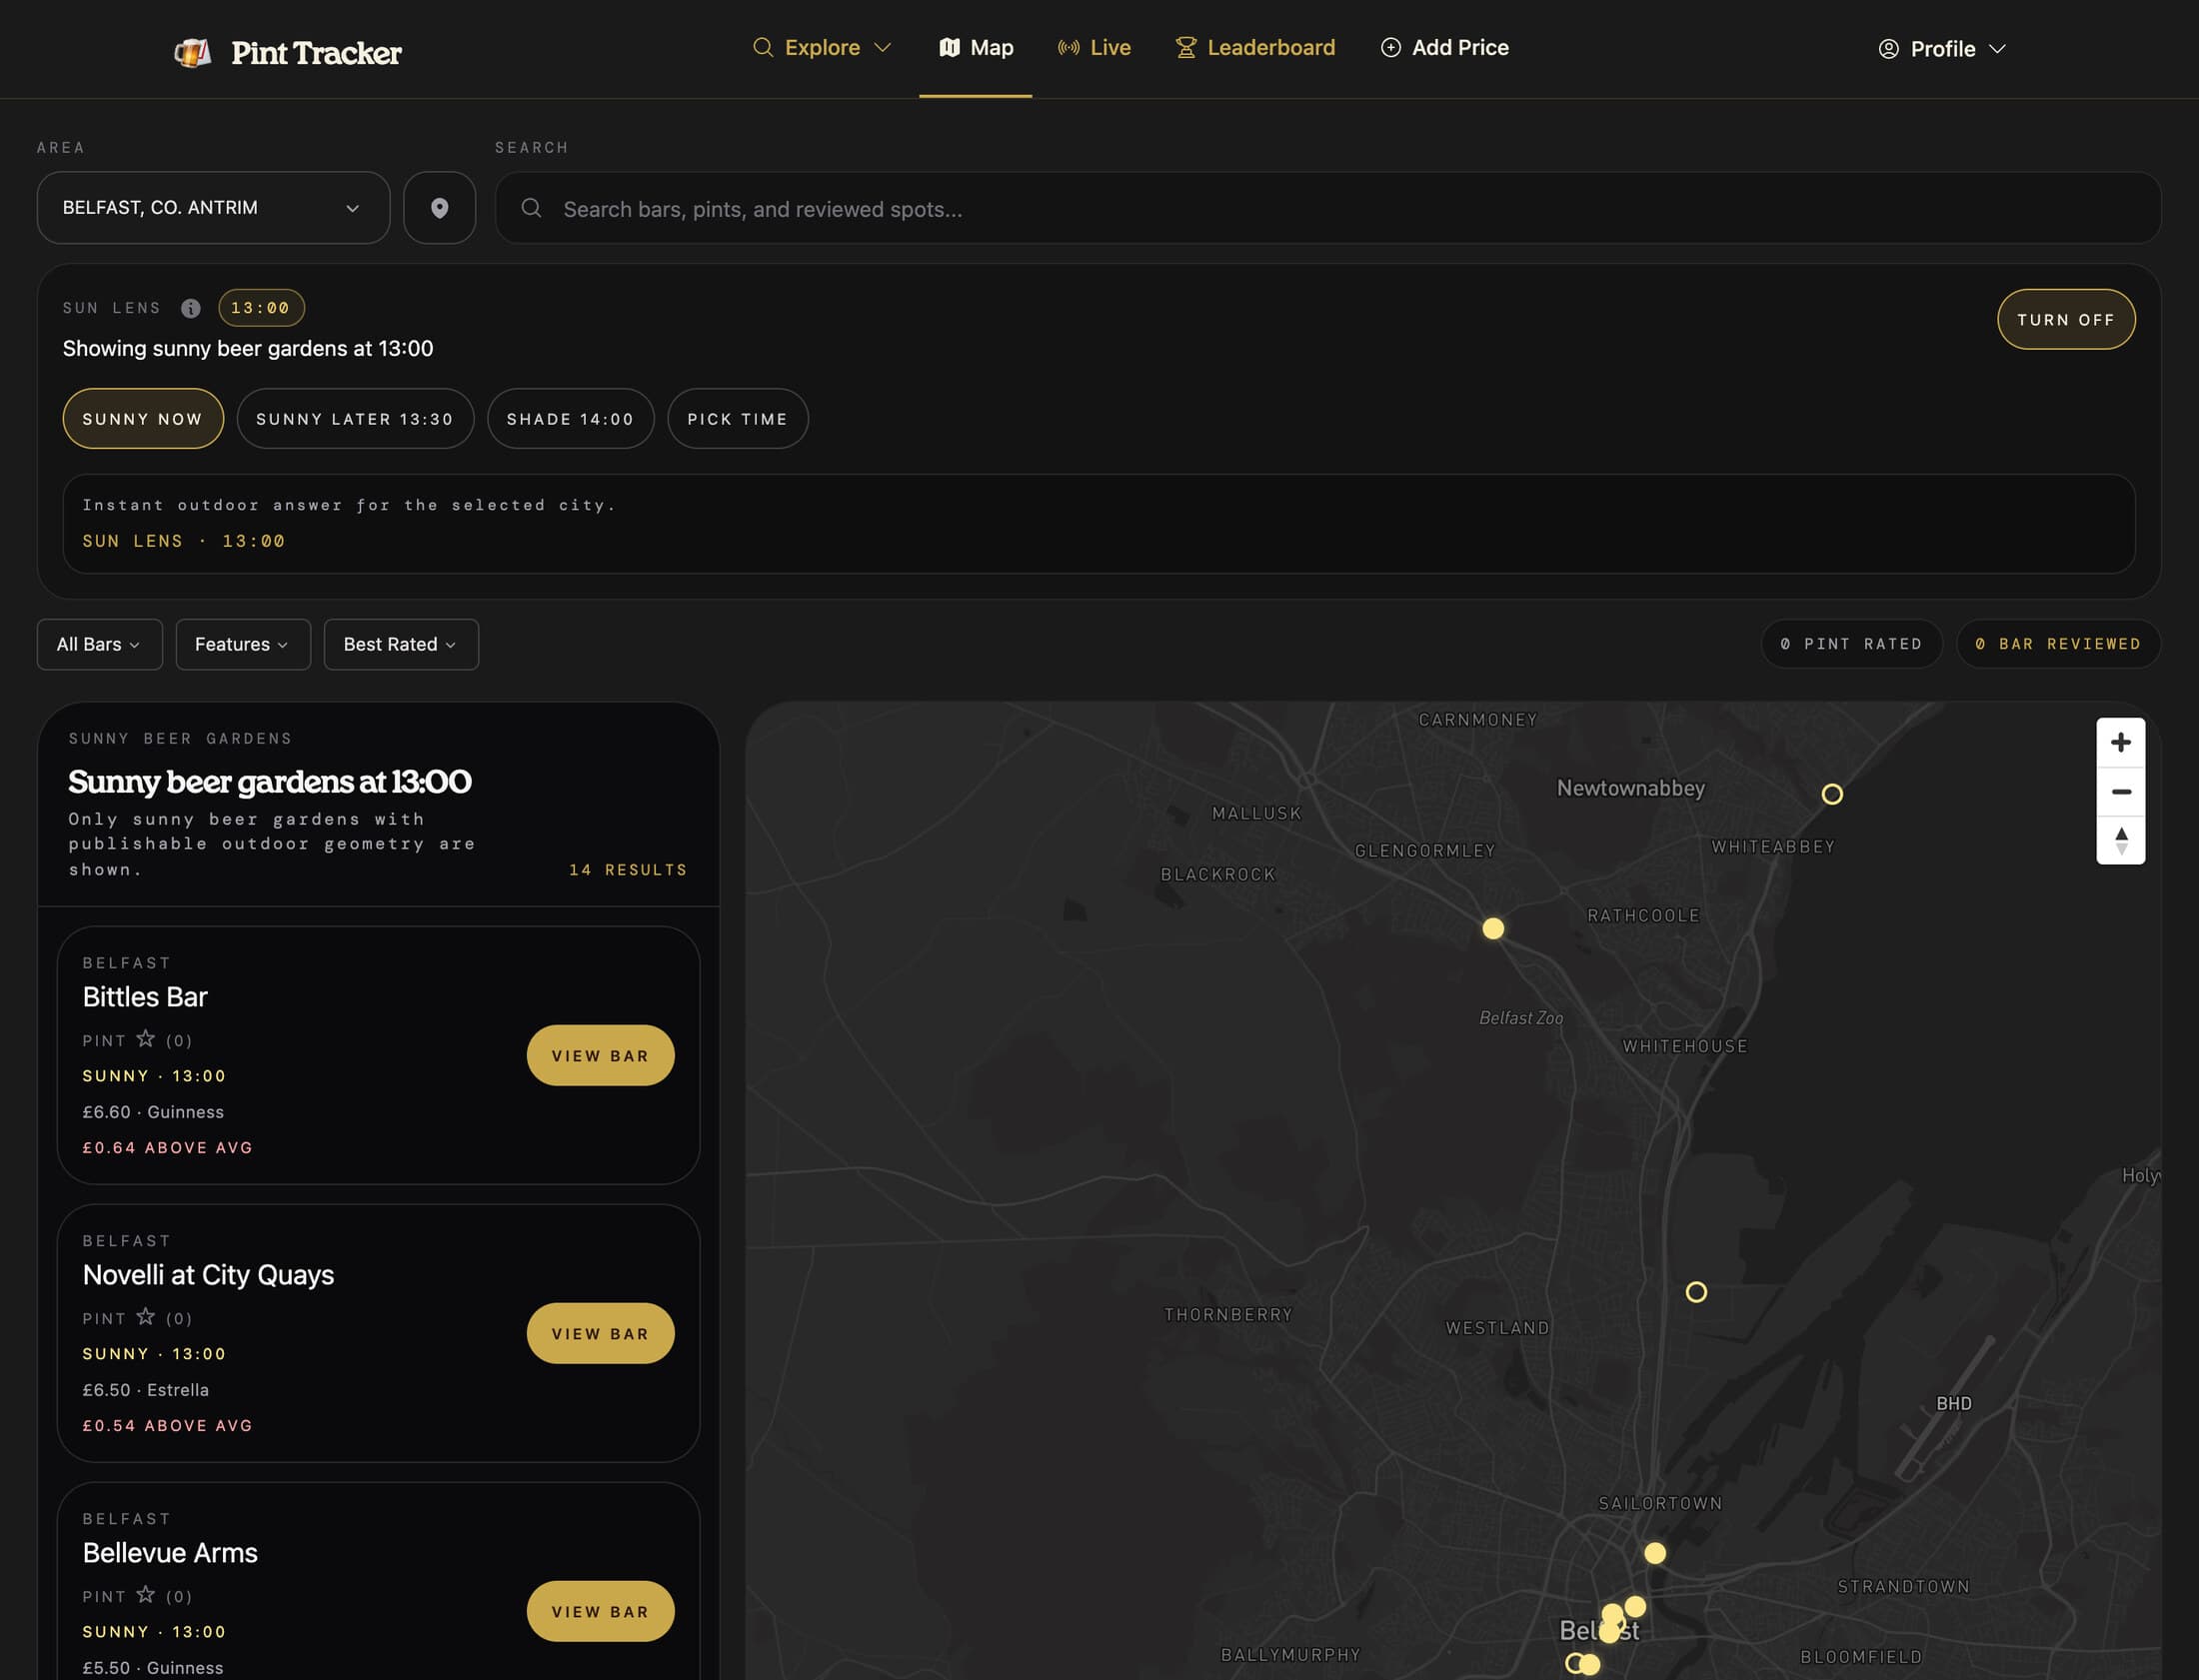This screenshot has height=1680, width=2199.
Task: Click the 13:00 time badge beside Sun Lens
Action: 261,308
